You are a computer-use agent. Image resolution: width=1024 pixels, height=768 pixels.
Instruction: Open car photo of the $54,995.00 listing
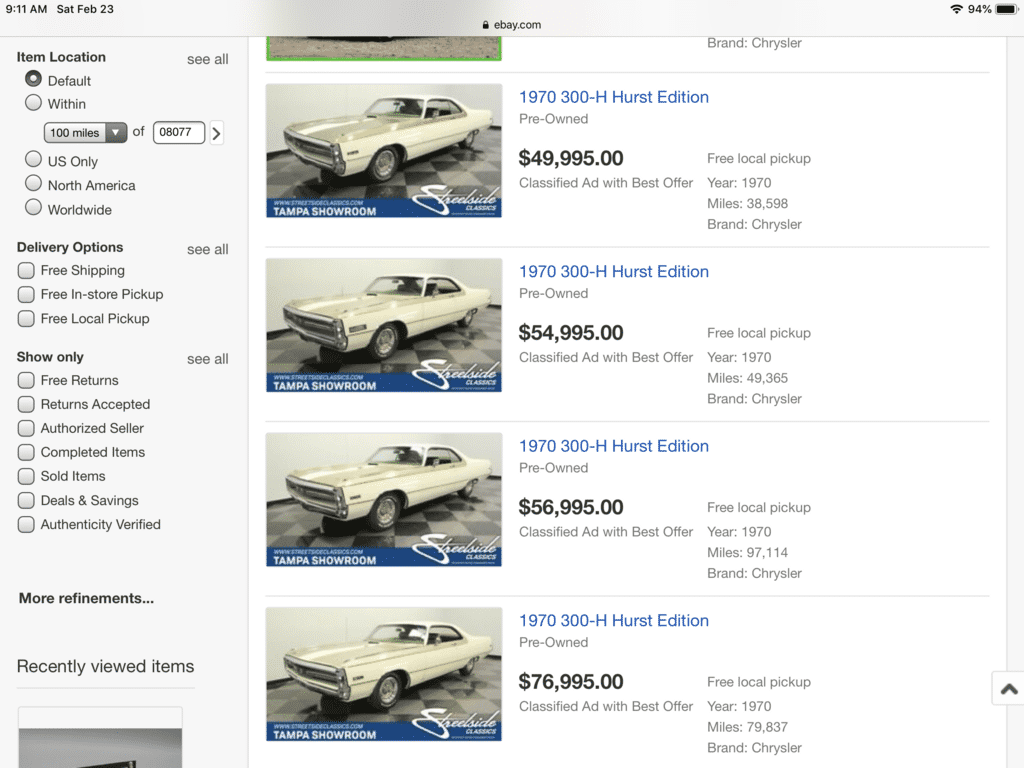click(x=383, y=325)
